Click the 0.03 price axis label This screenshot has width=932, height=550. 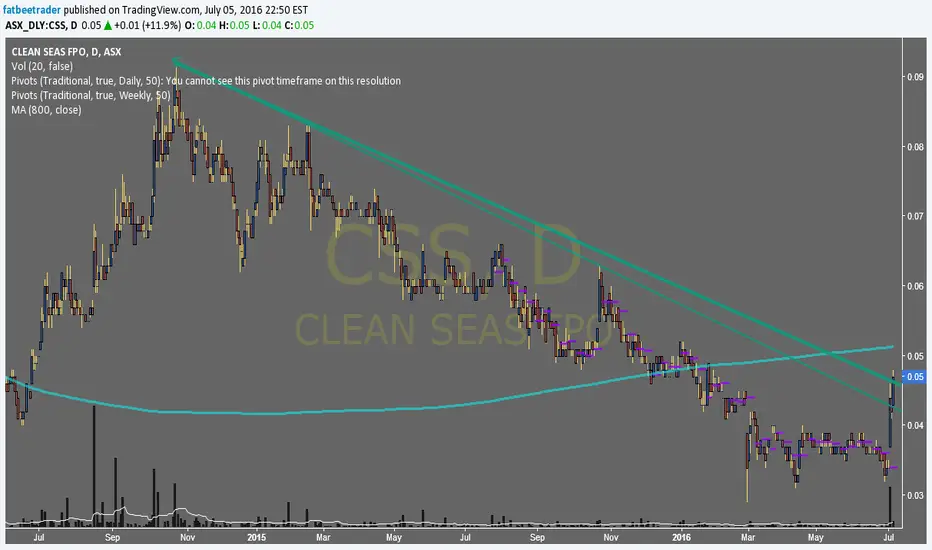(915, 495)
